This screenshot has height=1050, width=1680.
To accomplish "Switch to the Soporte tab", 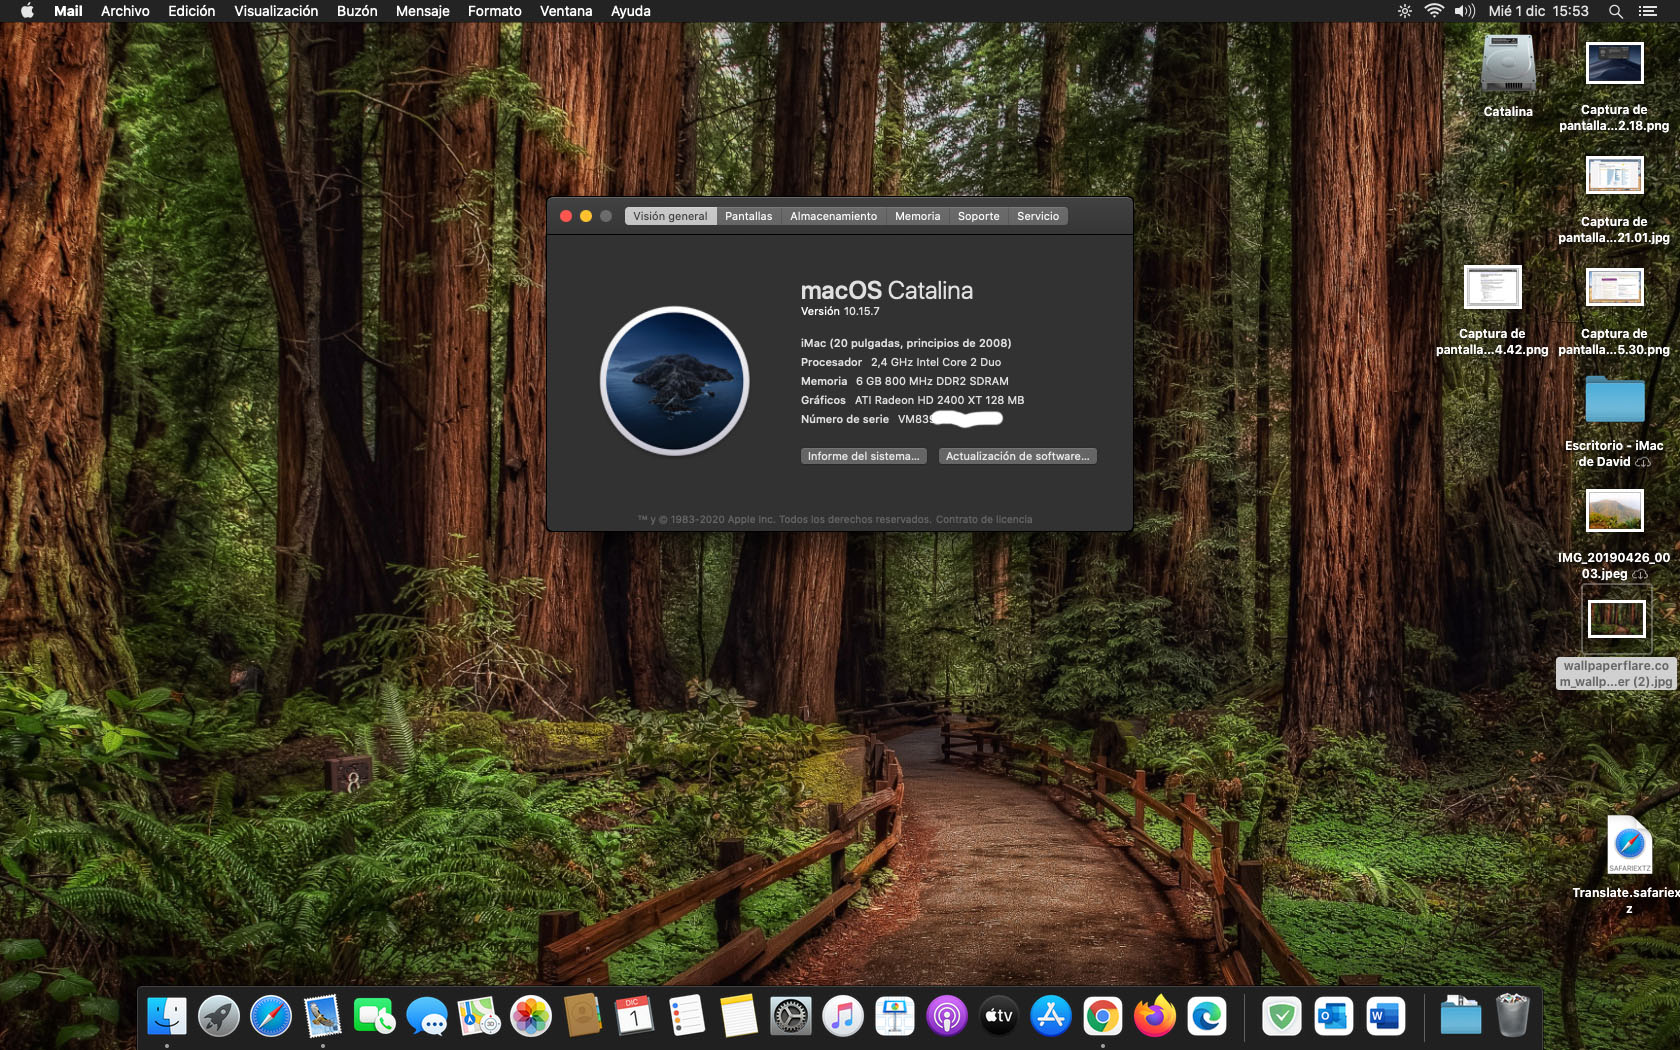I will pyautogui.click(x=979, y=216).
